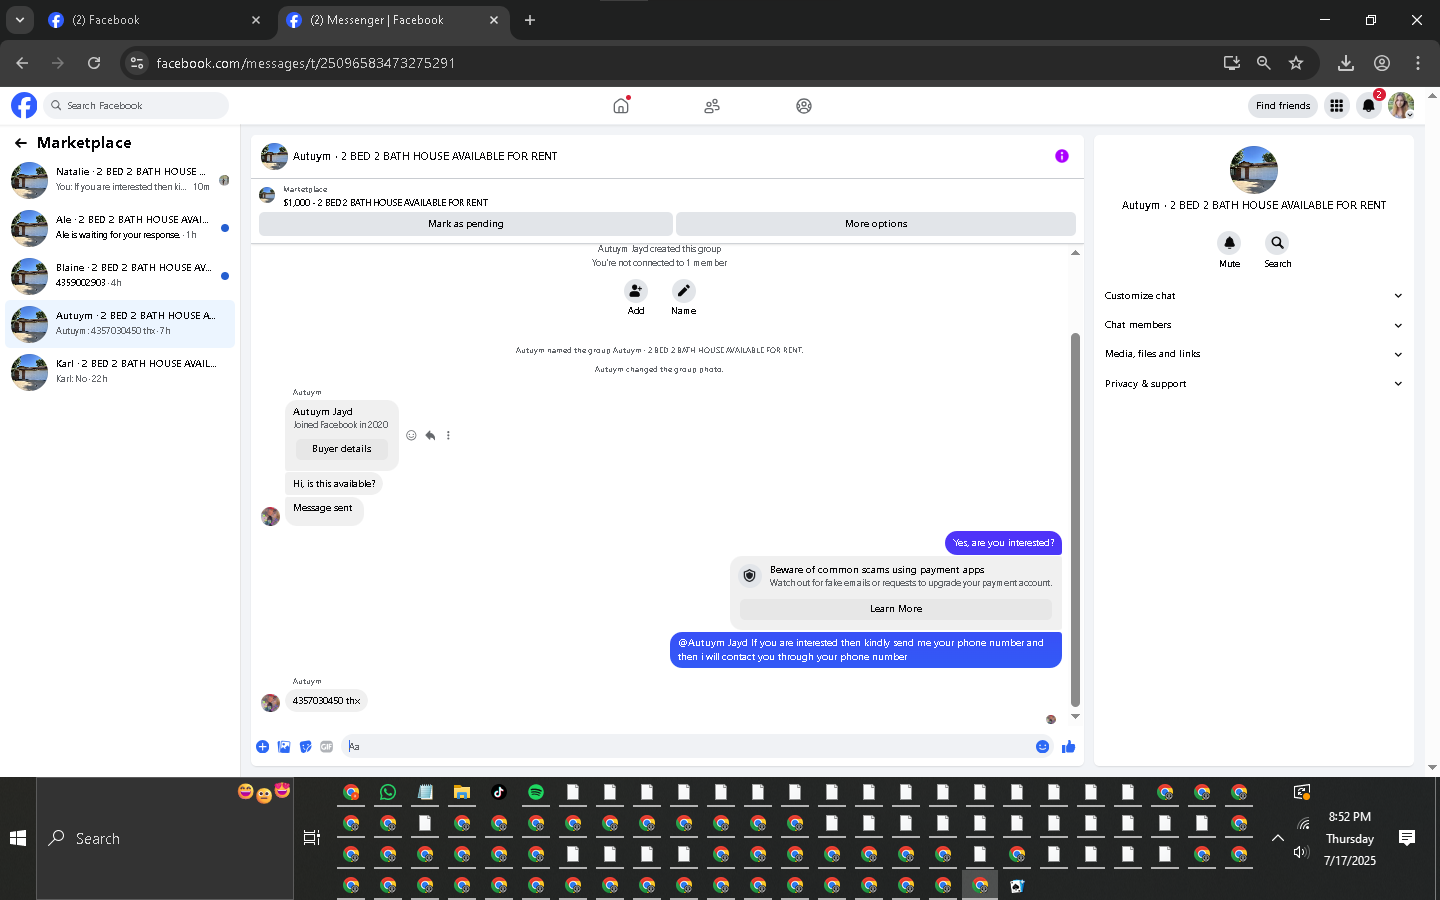Open the Notifications bell with badge
Viewport: 1440px width, 900px height.
click(x=1369, y=105)
